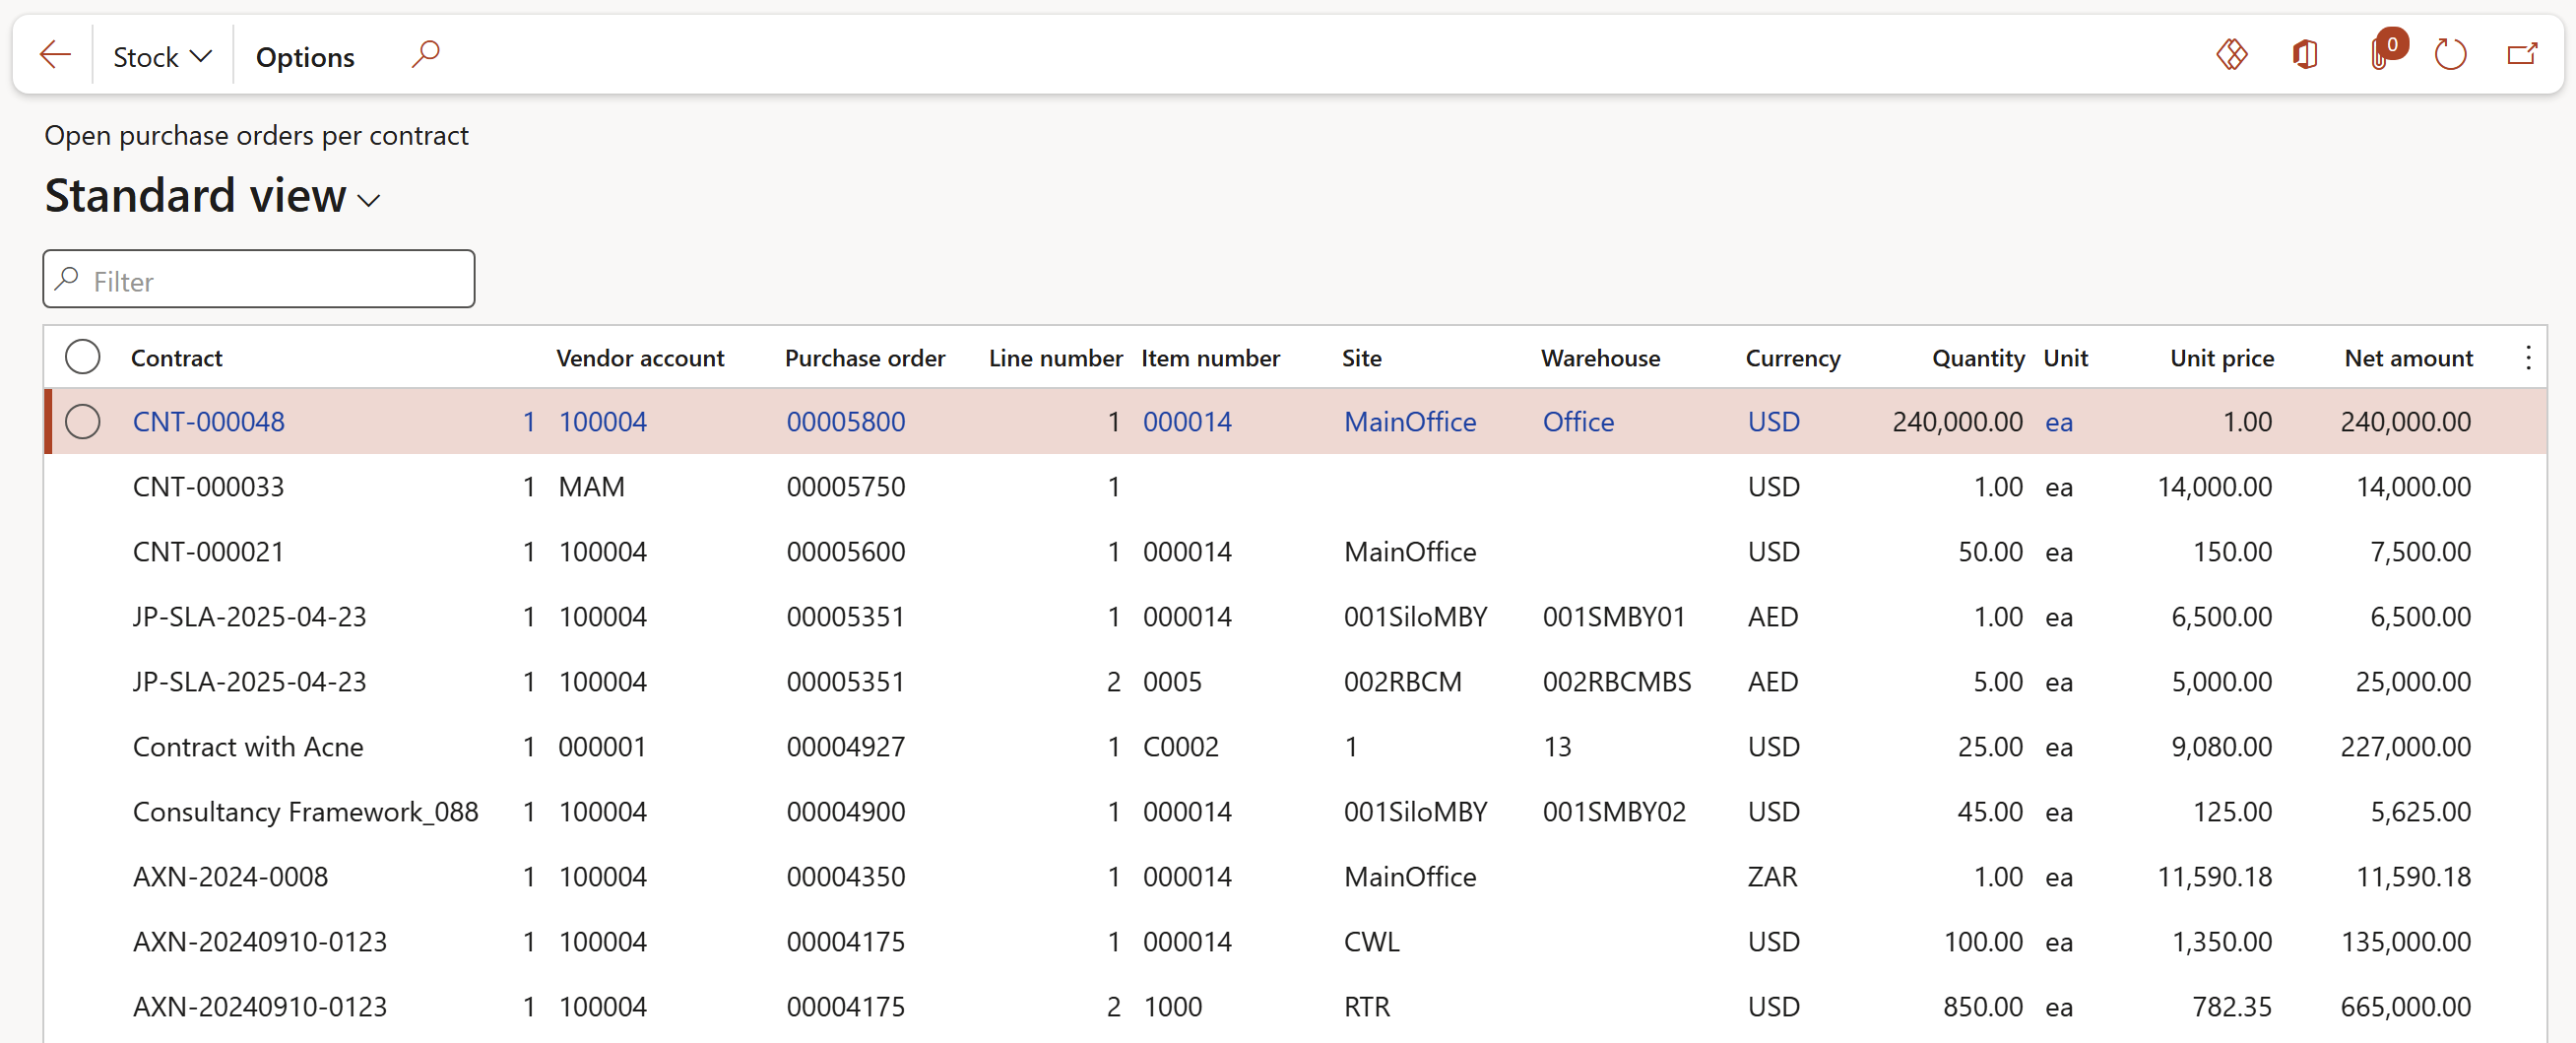Open purchase order link 00005800
This screenshot has height=1043, width=2576.
tap(845, 422)
